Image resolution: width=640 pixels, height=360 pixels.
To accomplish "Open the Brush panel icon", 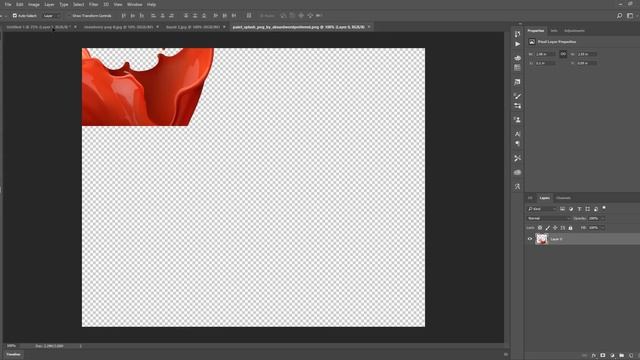I will tap(518, 96).
